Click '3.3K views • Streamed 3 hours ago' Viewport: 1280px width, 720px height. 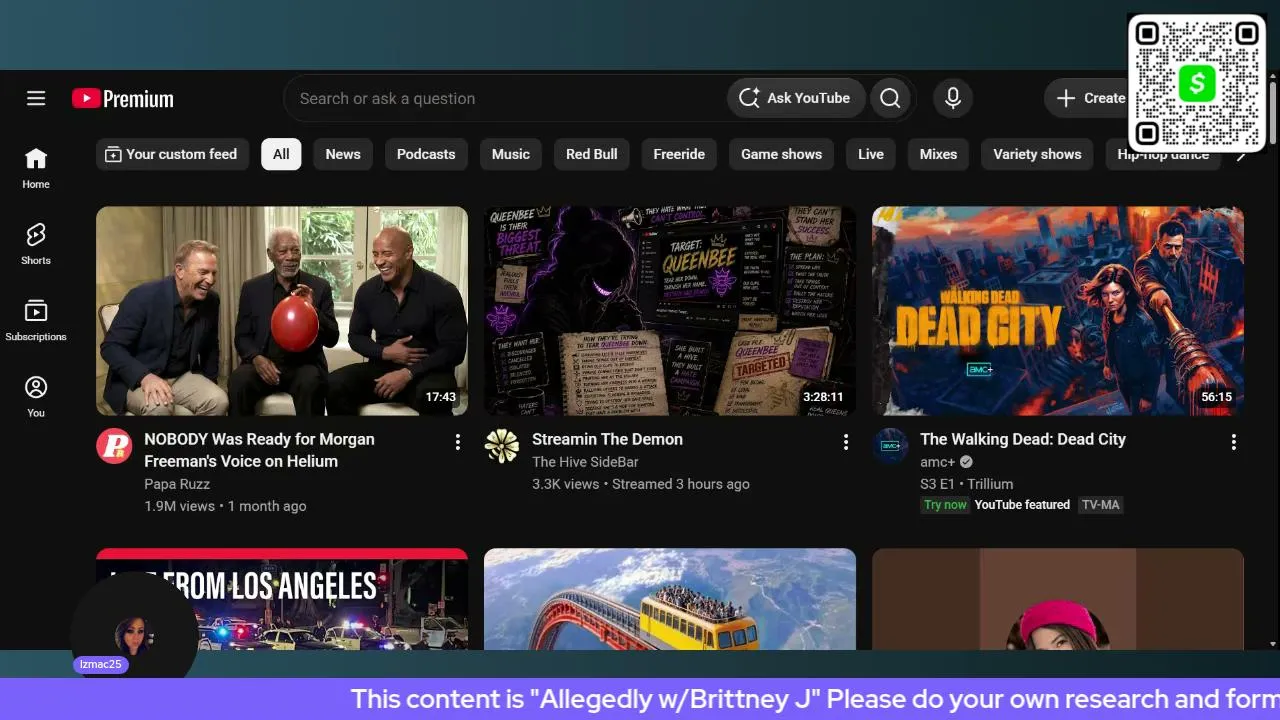tap(640, 484)
